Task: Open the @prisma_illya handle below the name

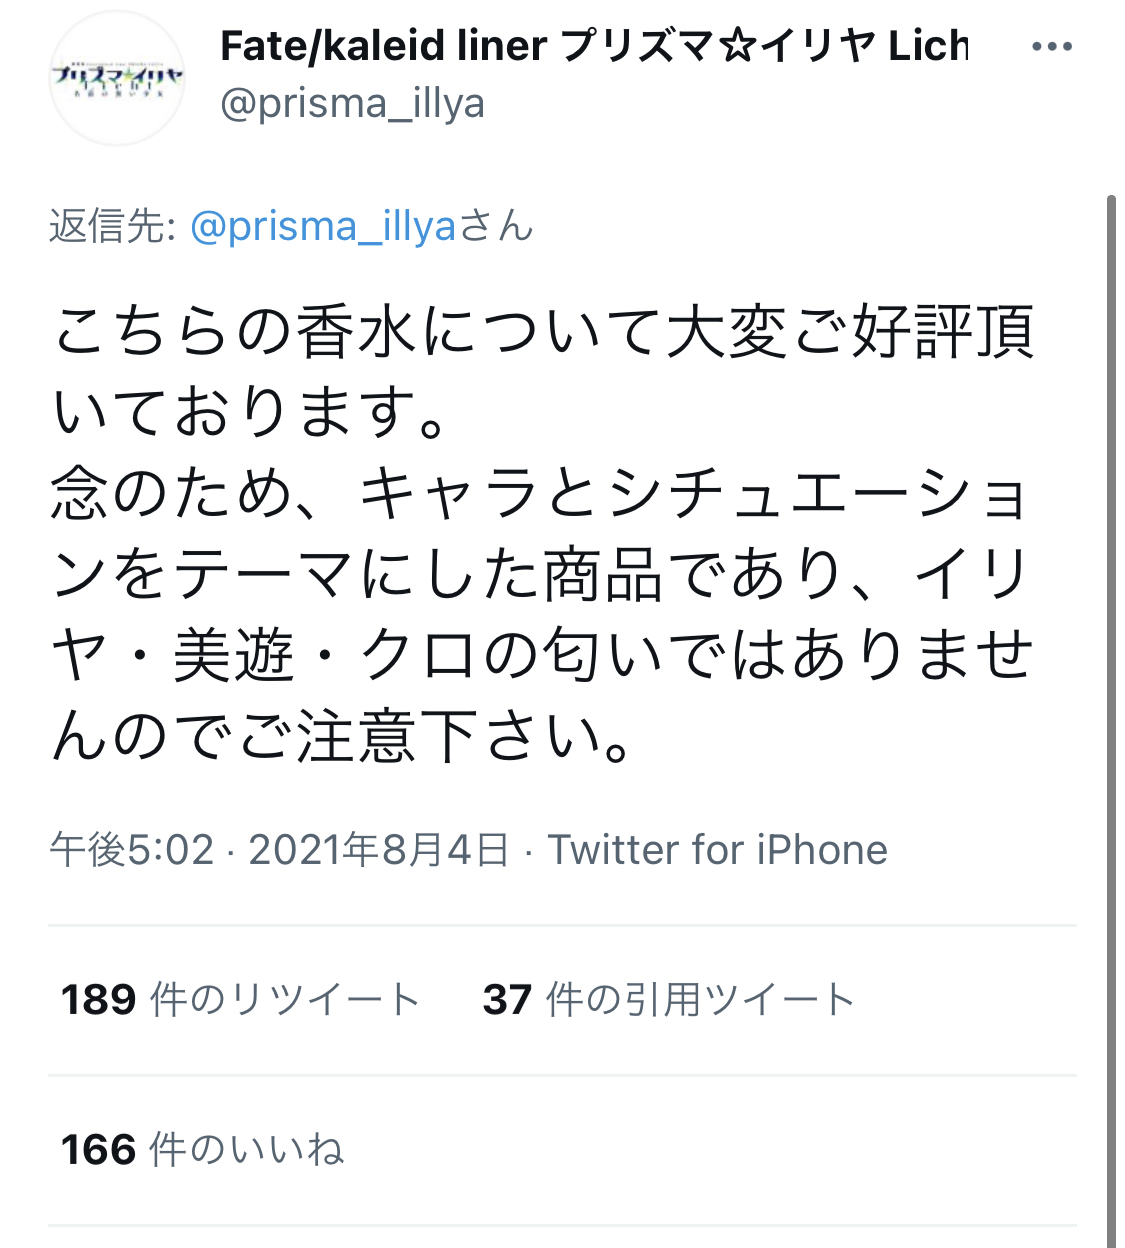Action: (352, 103)
